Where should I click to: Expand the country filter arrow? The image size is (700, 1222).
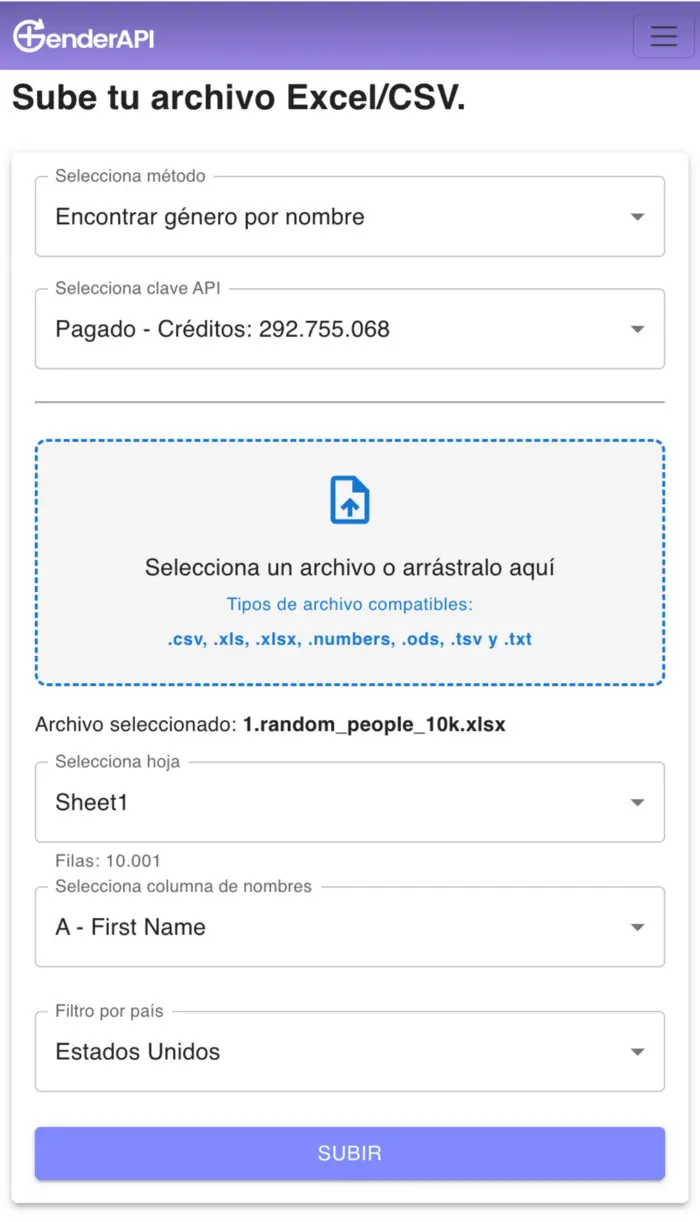[637, 1052]
